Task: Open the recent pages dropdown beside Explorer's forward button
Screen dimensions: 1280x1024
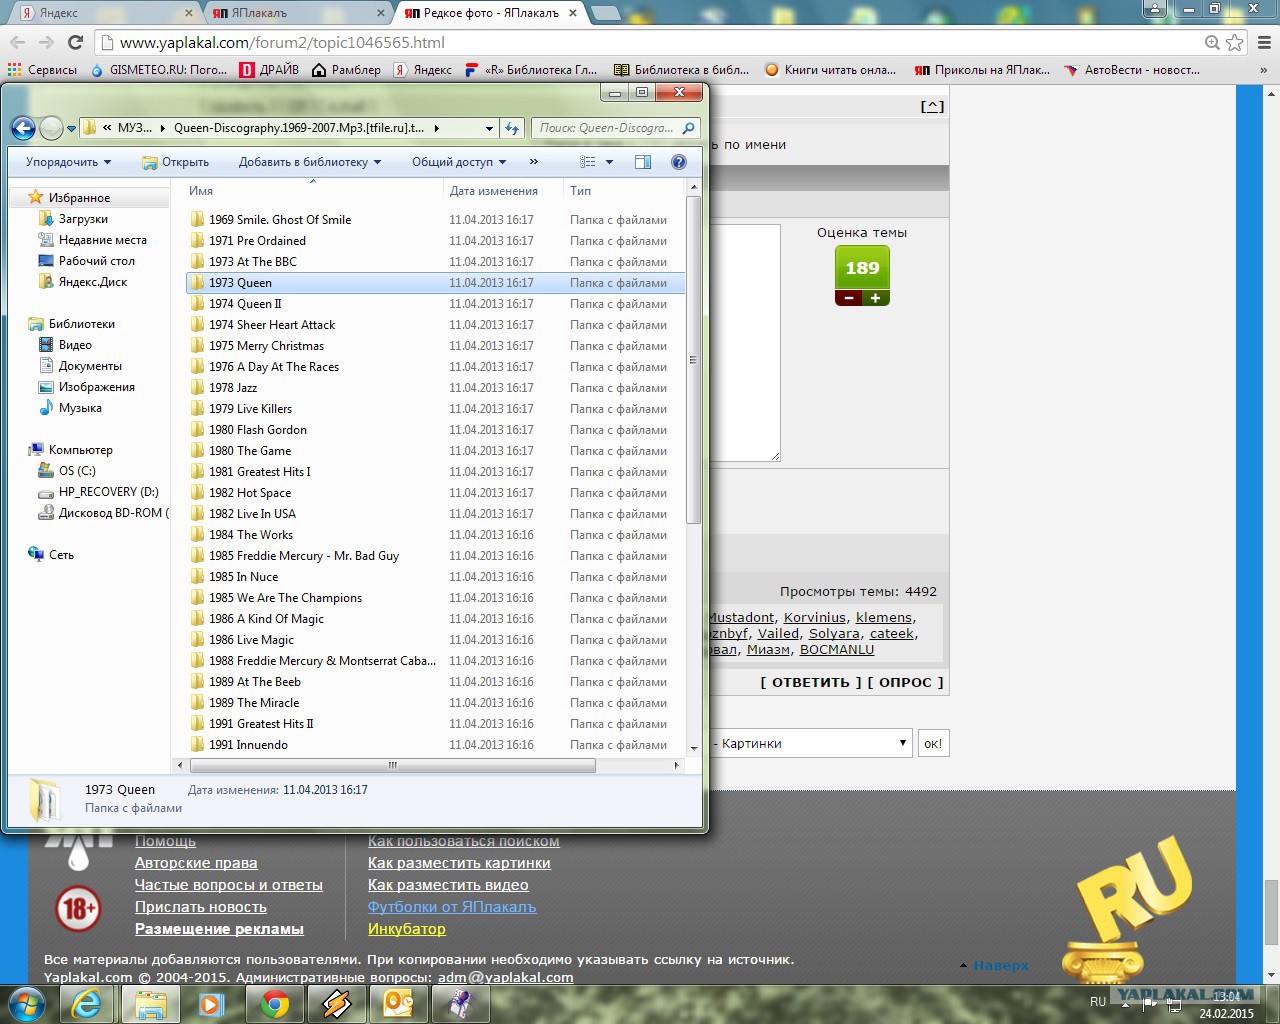Action: [x=71, y=129]
